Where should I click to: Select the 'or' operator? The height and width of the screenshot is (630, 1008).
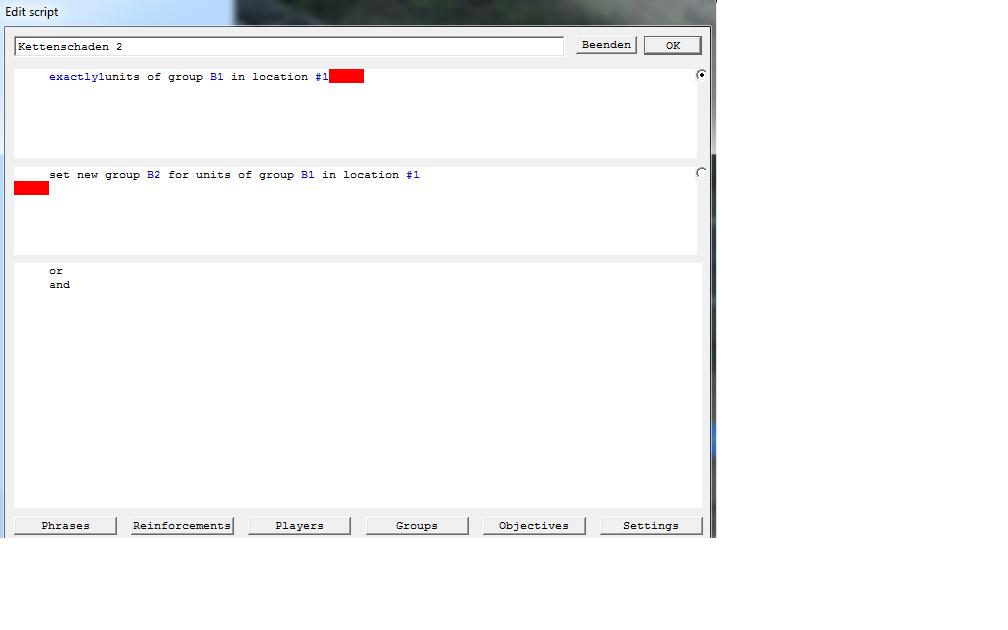[56, 271]
